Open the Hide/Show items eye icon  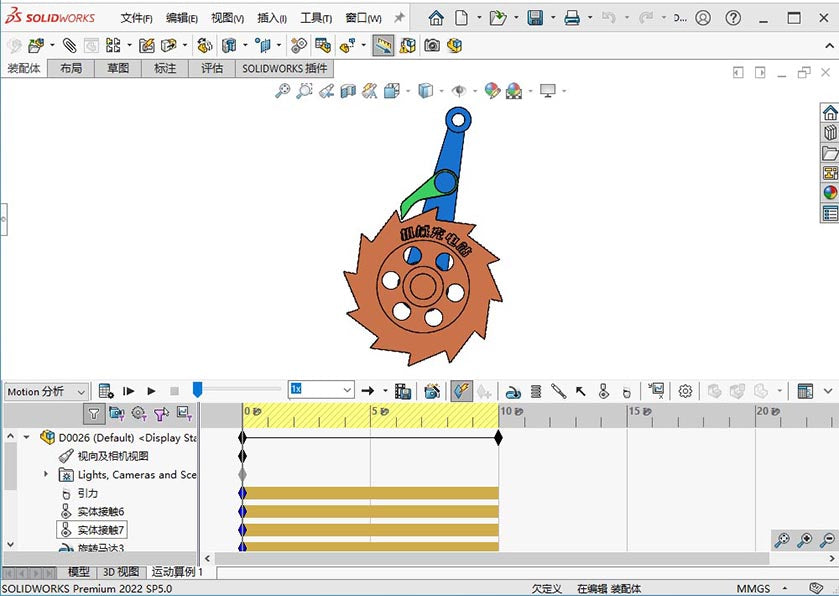click(x=459, y=90)
